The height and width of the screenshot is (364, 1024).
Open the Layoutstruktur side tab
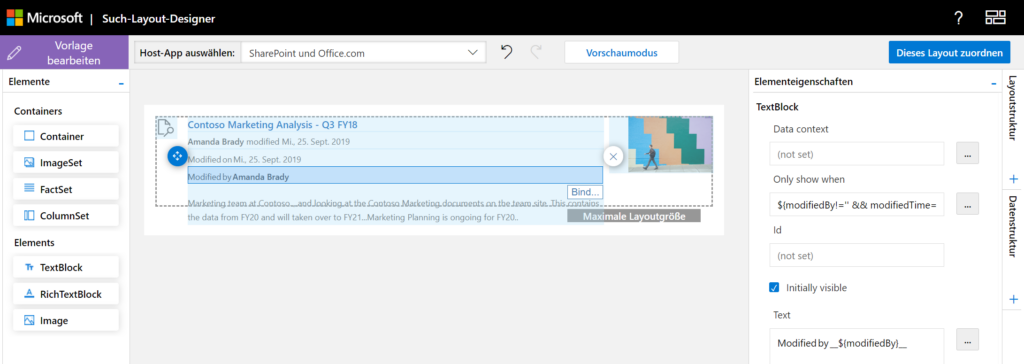pos(1013,108)
